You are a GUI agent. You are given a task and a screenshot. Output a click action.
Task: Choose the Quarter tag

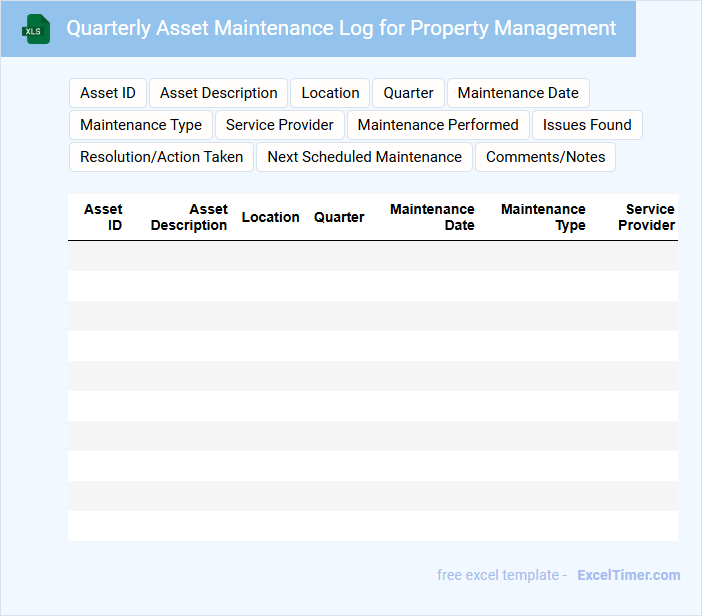(408, 93)
